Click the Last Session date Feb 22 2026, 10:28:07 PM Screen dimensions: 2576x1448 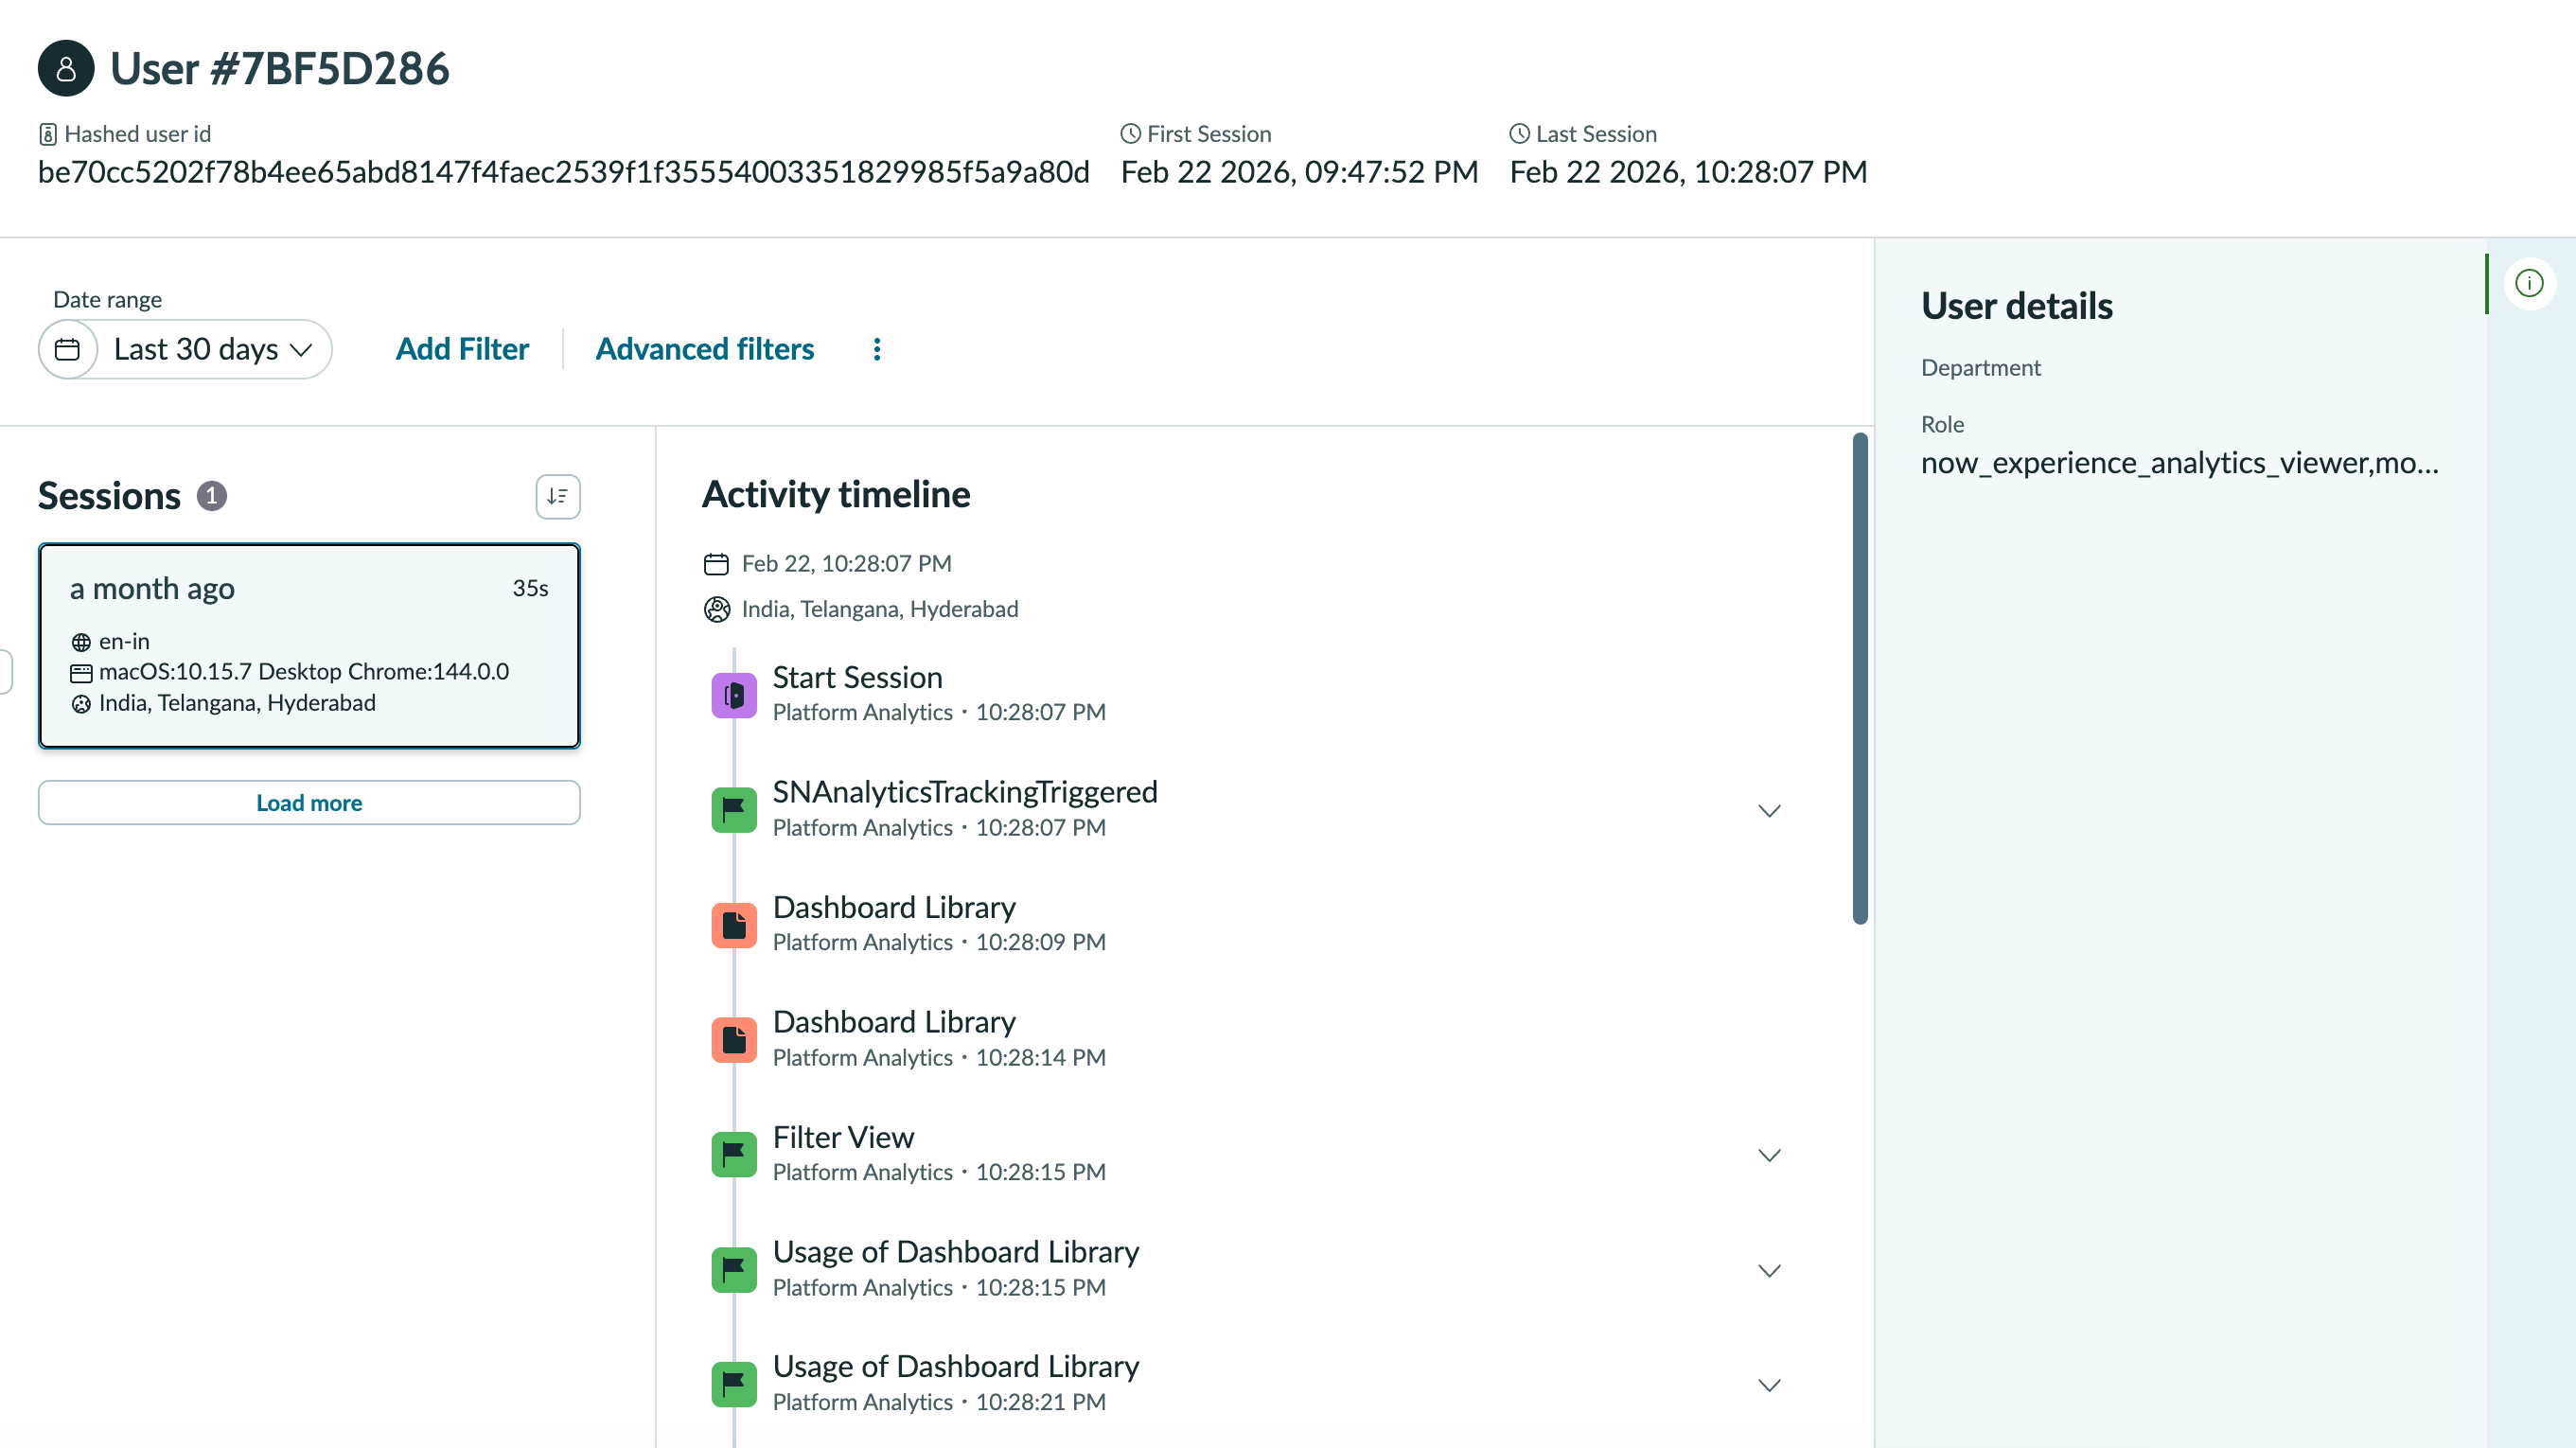click(x=1688, y=172)
